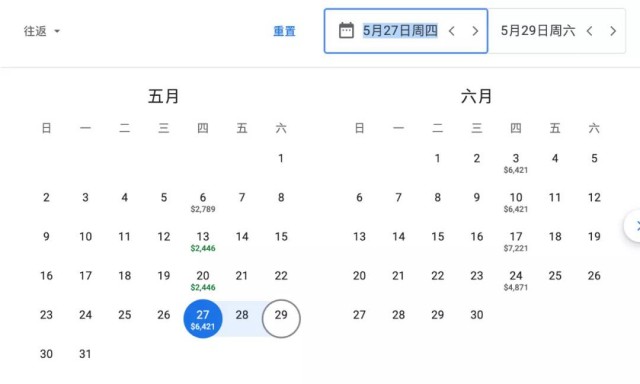Select highlighted May 27 at $6,421
The height and width of the screenshot is (384, 640).
click(203, 319)
